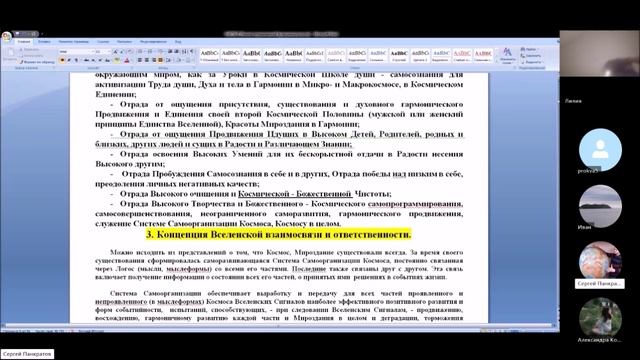Click the Find button in Editing group
Viewport: 640px width, 360px height.
click(x=529, y=49)
